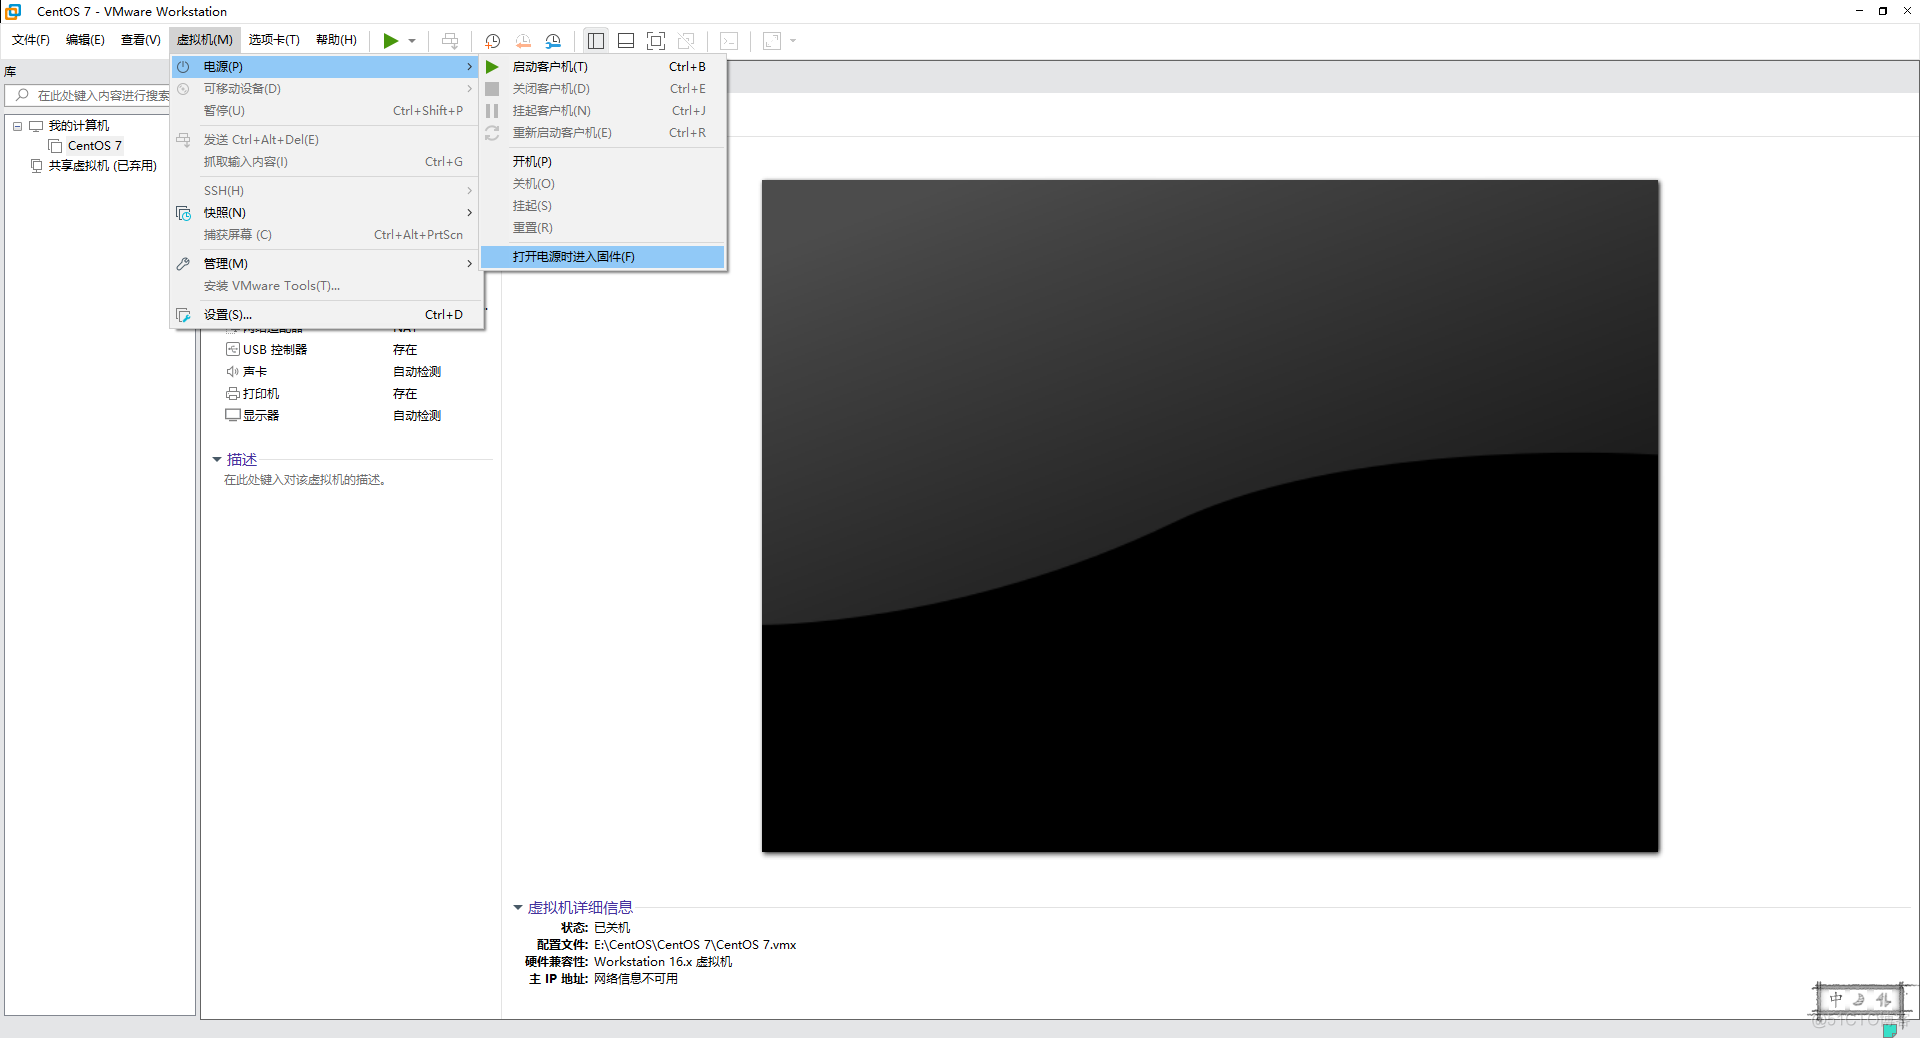Take a snapshot with the clock-plus icon
This screenshot has height=1038, width=1920.
coord(493,41)
